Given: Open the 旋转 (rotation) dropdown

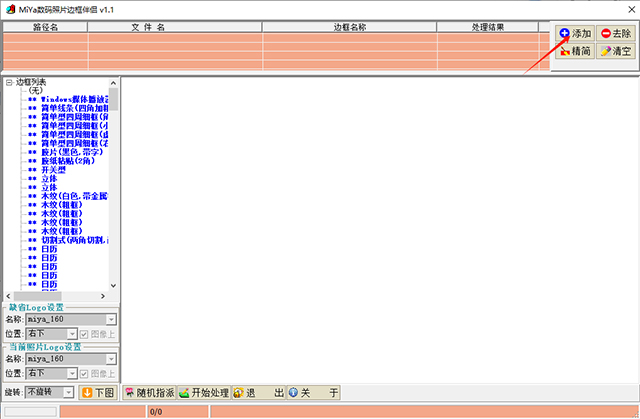Looking at the screenshot, I should click(69, 392).
